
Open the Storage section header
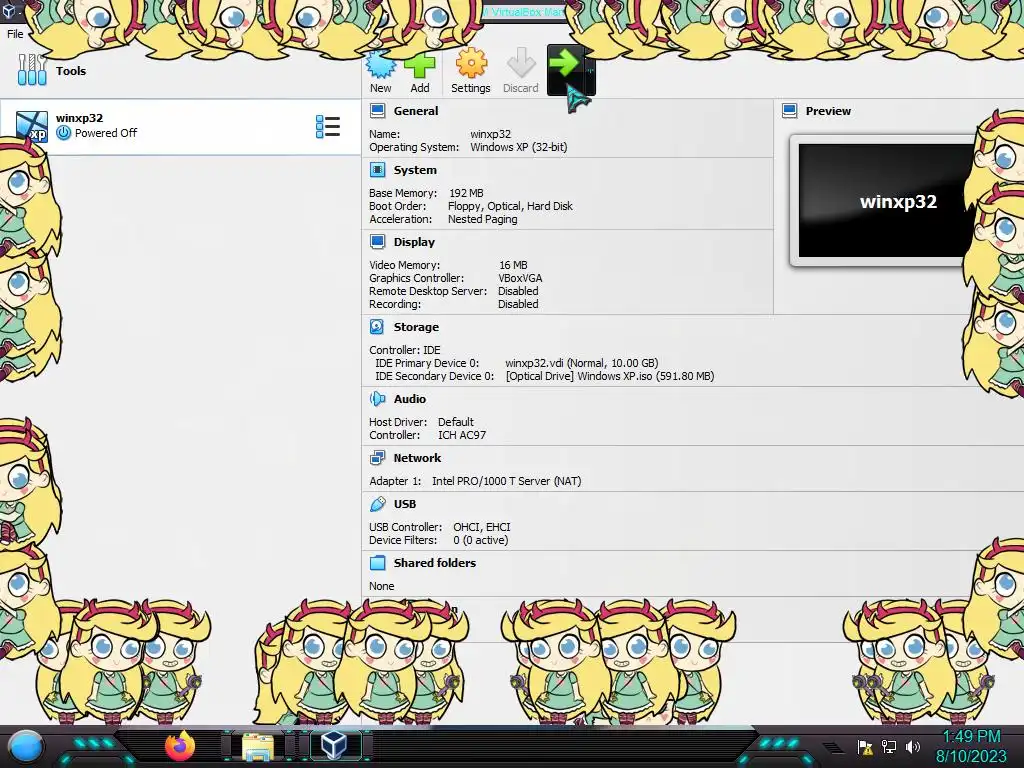tap(416, 327)
